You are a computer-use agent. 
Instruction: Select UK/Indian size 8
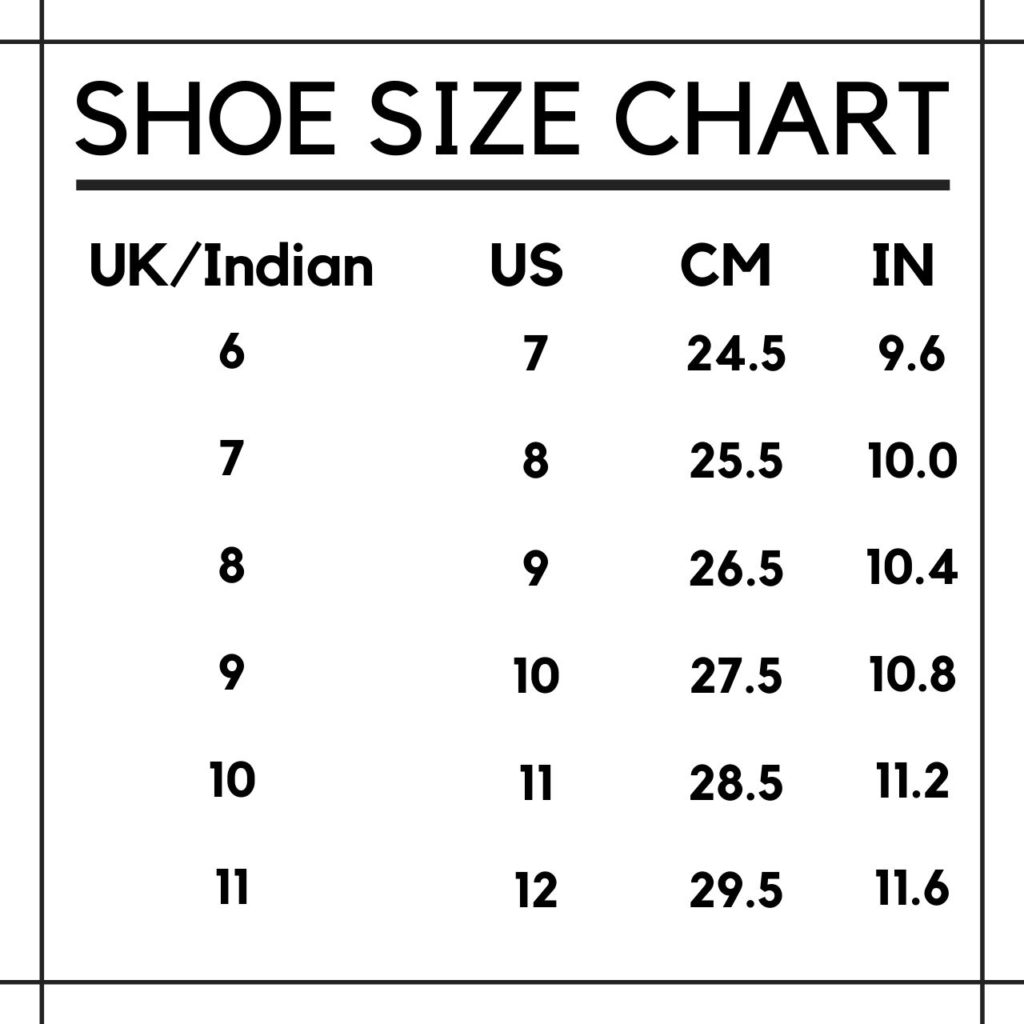point(231,566)
